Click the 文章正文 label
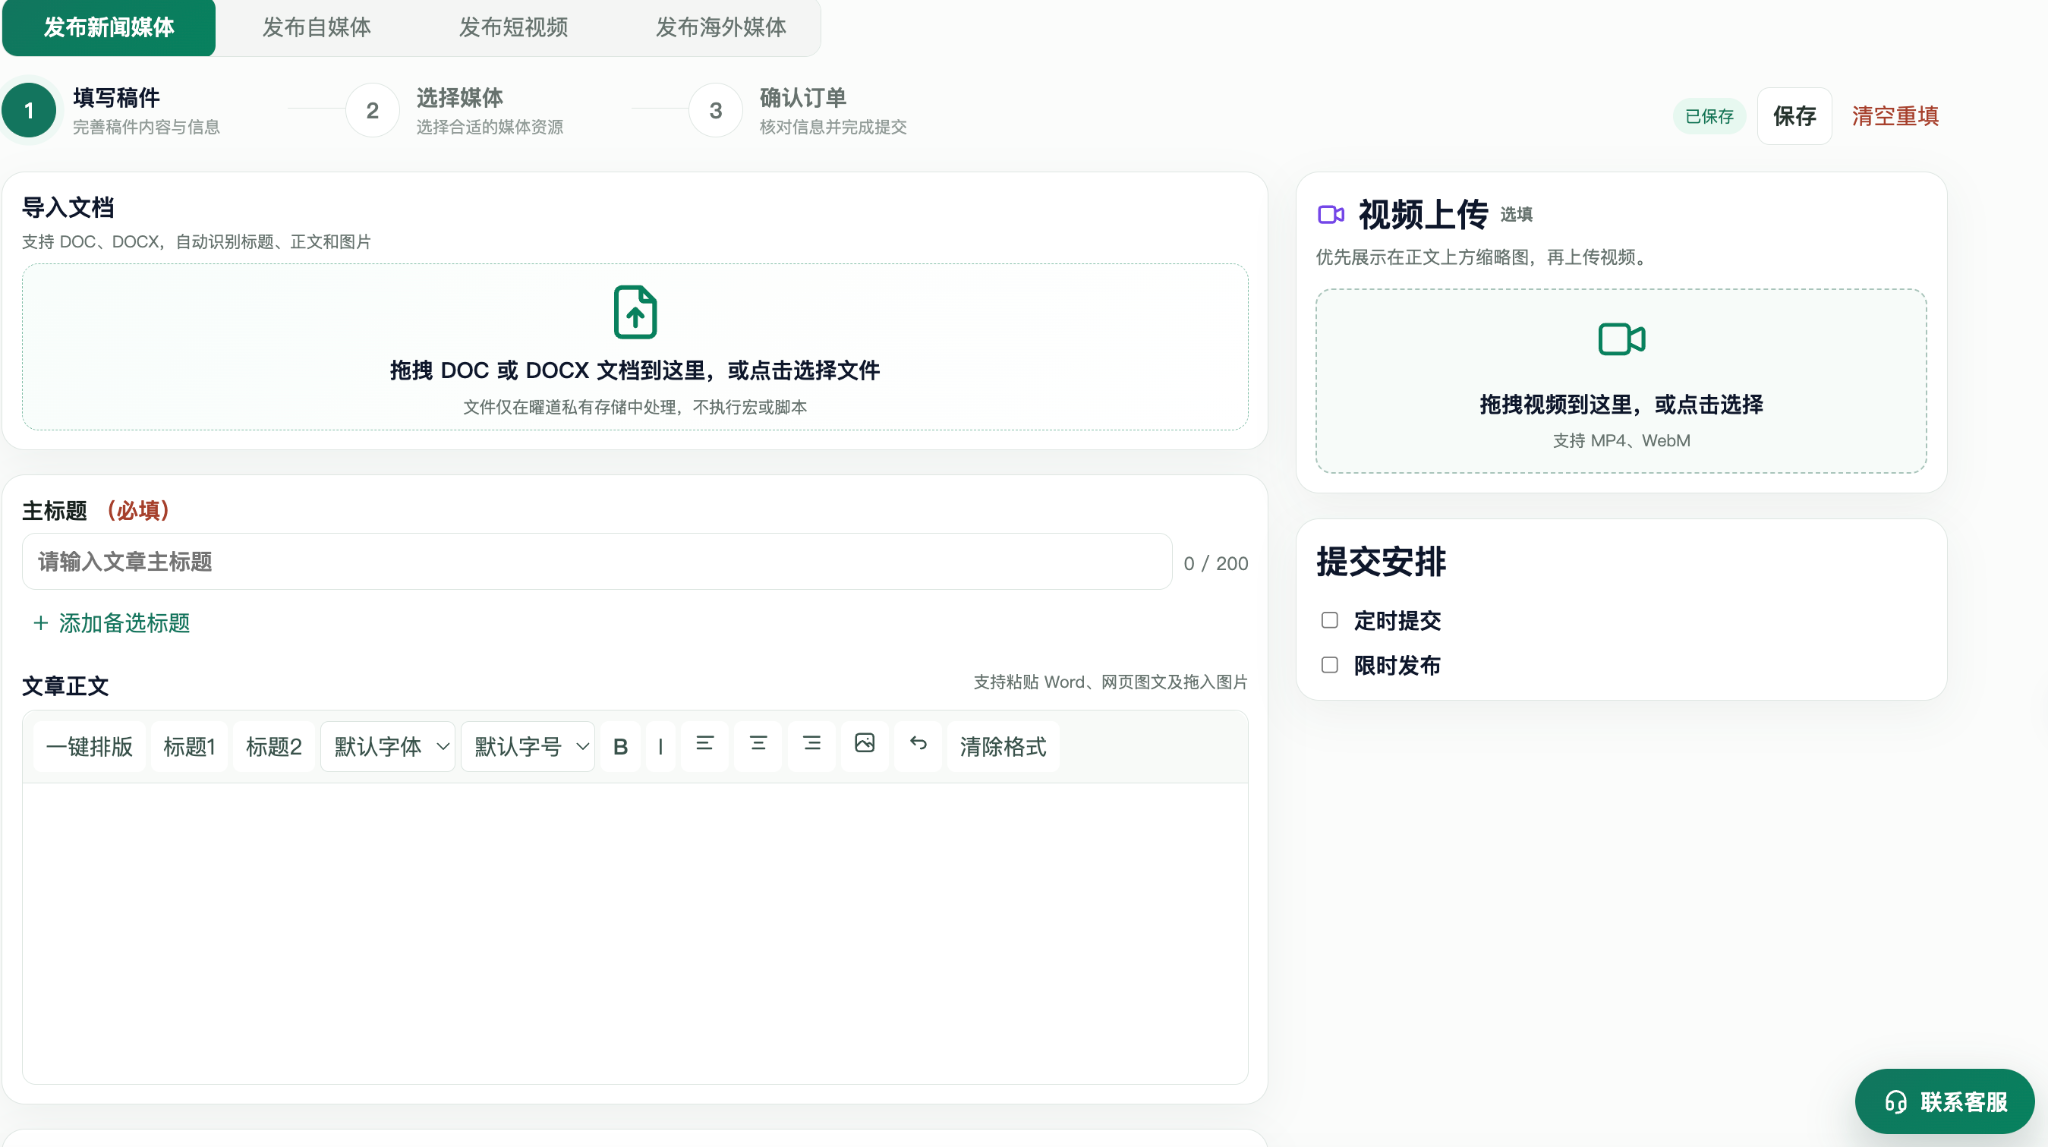The width and height of the screenshot is (2048, 1147). click(x=65, y=686)
